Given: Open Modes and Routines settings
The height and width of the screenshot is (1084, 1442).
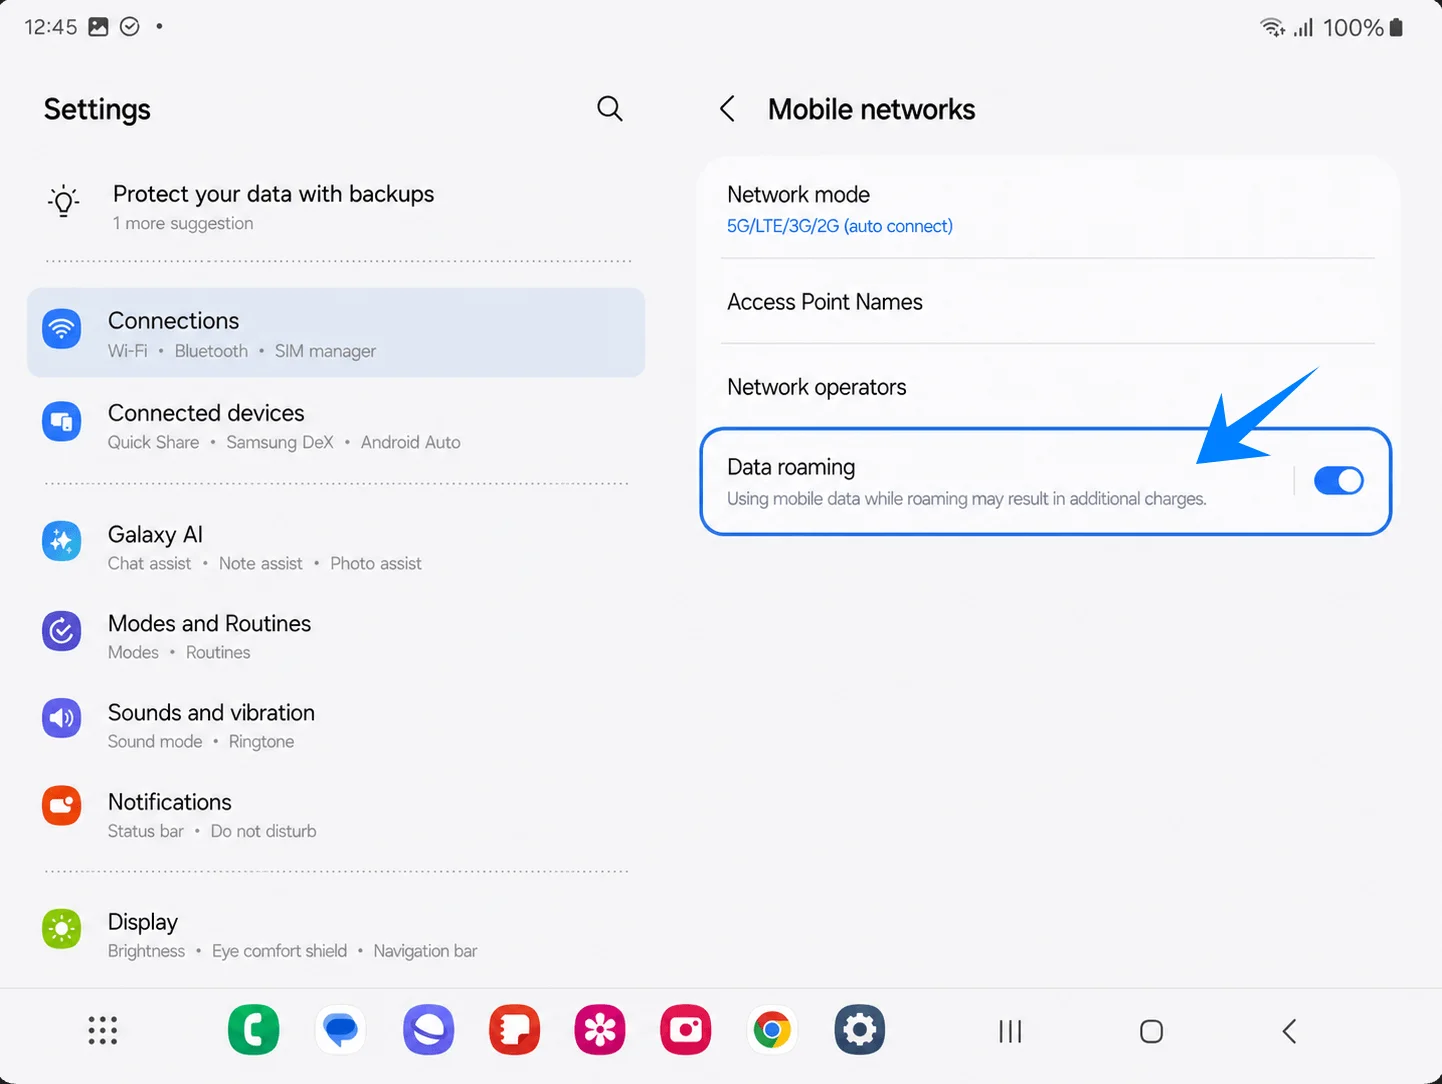Looking at the screenshot, I should pos(336,636).
